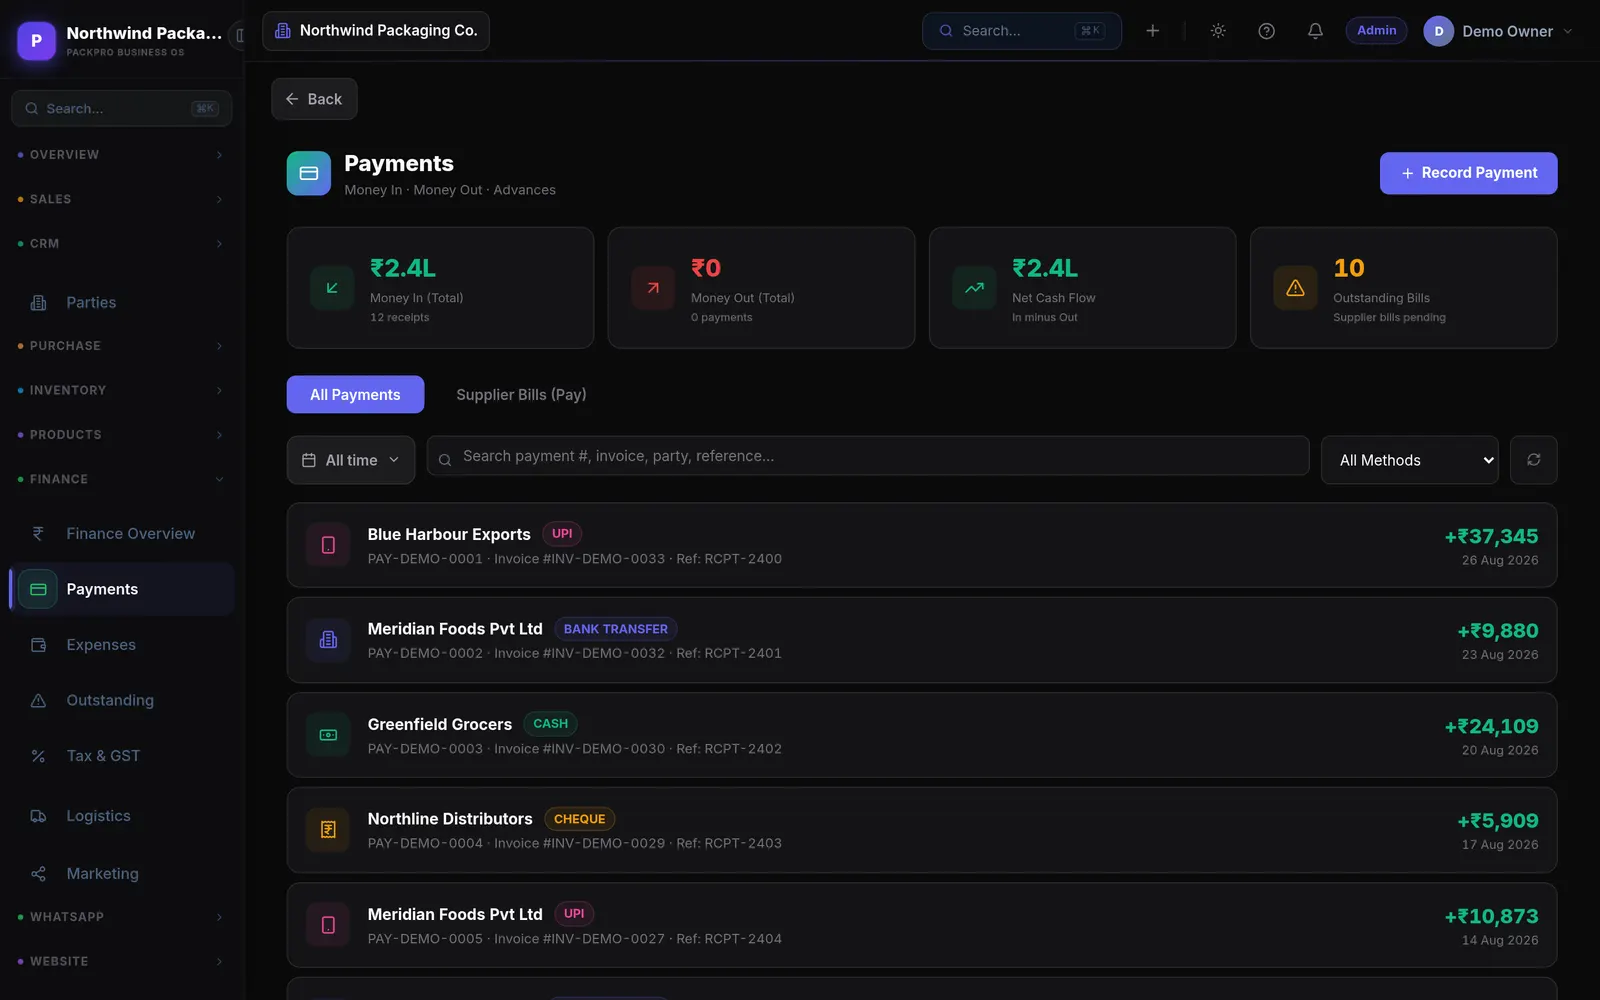
Task: Collapse the sidebar panel icon
Action: click(x=239, y=36)
